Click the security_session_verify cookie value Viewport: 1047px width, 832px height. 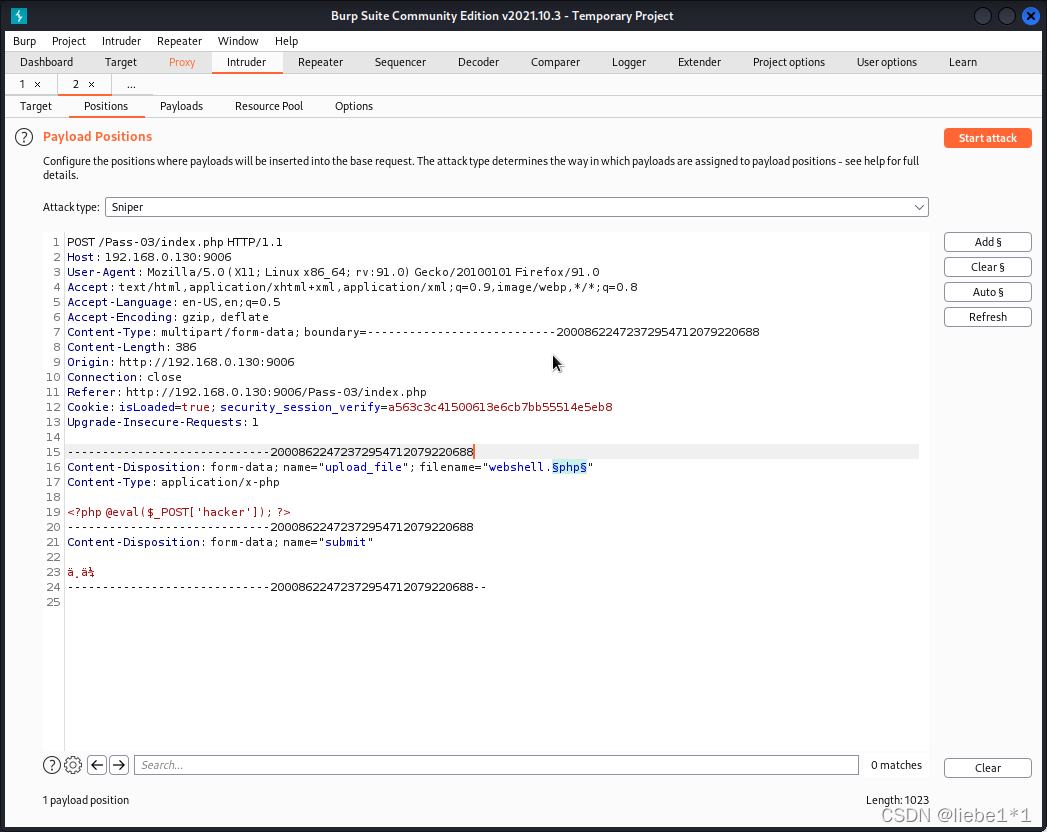pyautogui.click(x=500, y=407)
